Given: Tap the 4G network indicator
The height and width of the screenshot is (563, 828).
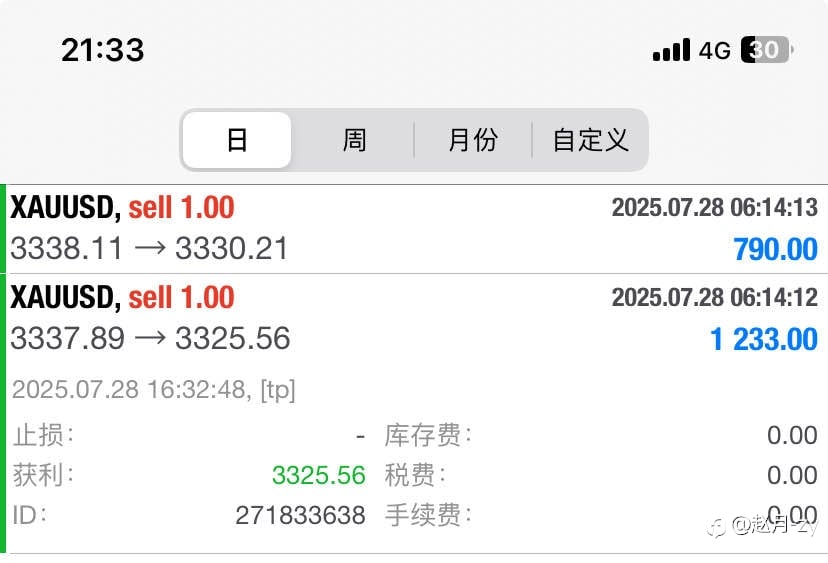Looking at the screenshot, I should [x=715, y=51].
